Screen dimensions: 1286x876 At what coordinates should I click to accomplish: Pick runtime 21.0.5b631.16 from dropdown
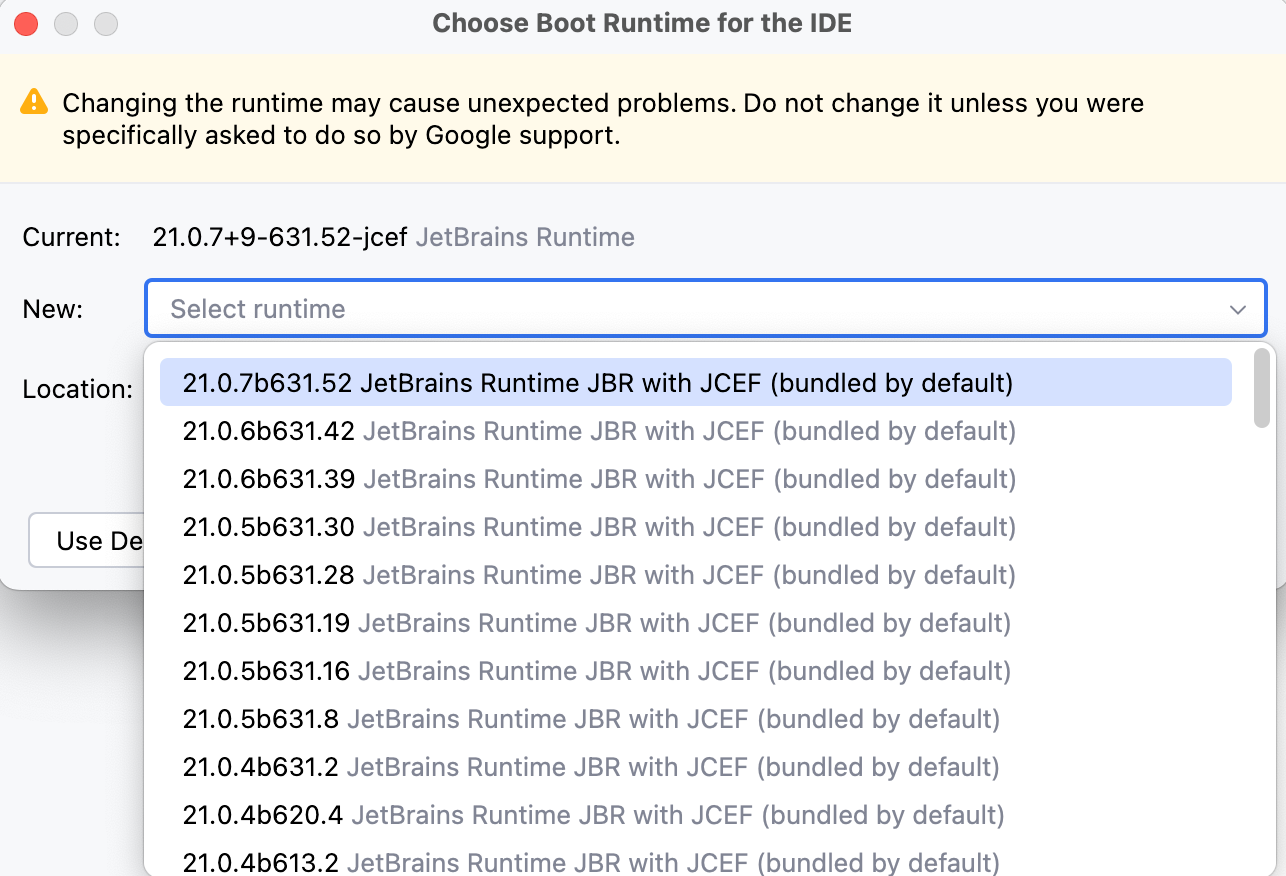point(696,671)
